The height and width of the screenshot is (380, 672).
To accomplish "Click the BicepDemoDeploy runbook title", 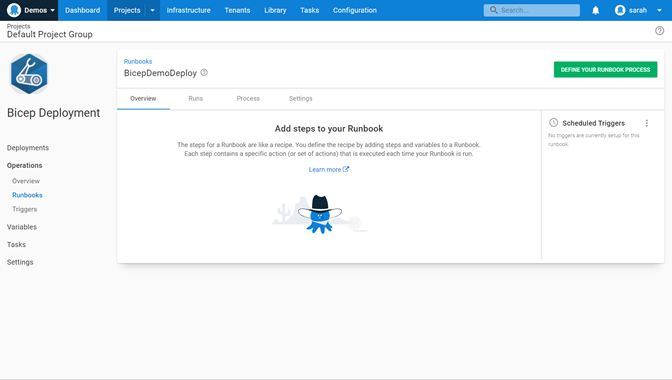I will 160,73.
